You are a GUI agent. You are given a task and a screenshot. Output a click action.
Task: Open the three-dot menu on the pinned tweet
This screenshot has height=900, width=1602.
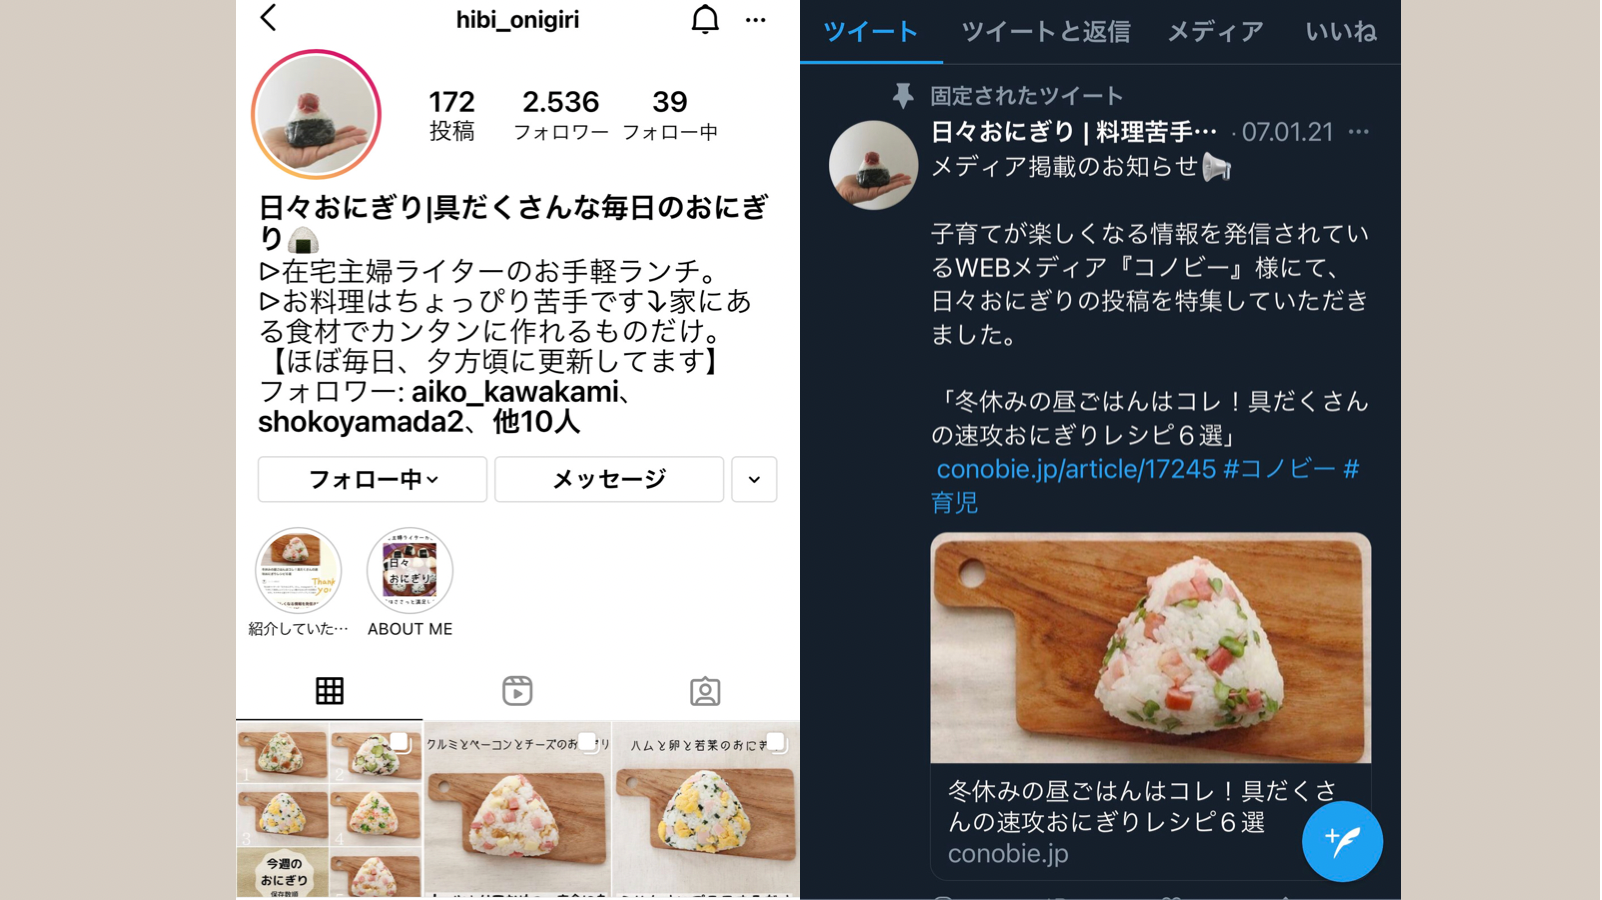pyautogui.click(x=1358, y=132)
